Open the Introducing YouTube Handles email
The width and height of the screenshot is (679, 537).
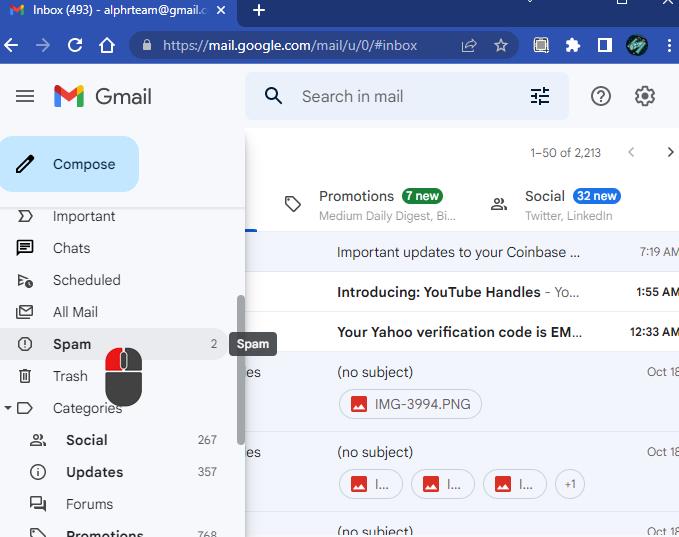tap(462, 292)
